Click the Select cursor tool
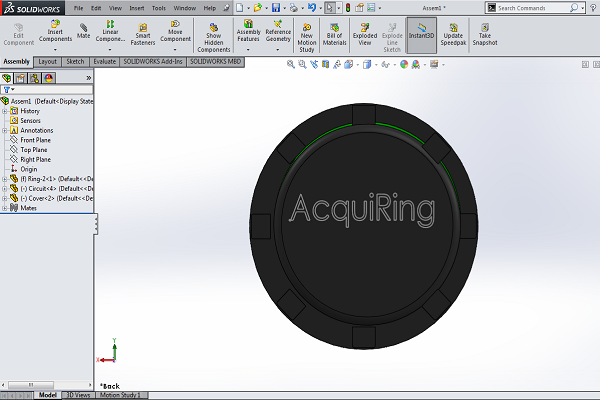 (329, 8)
